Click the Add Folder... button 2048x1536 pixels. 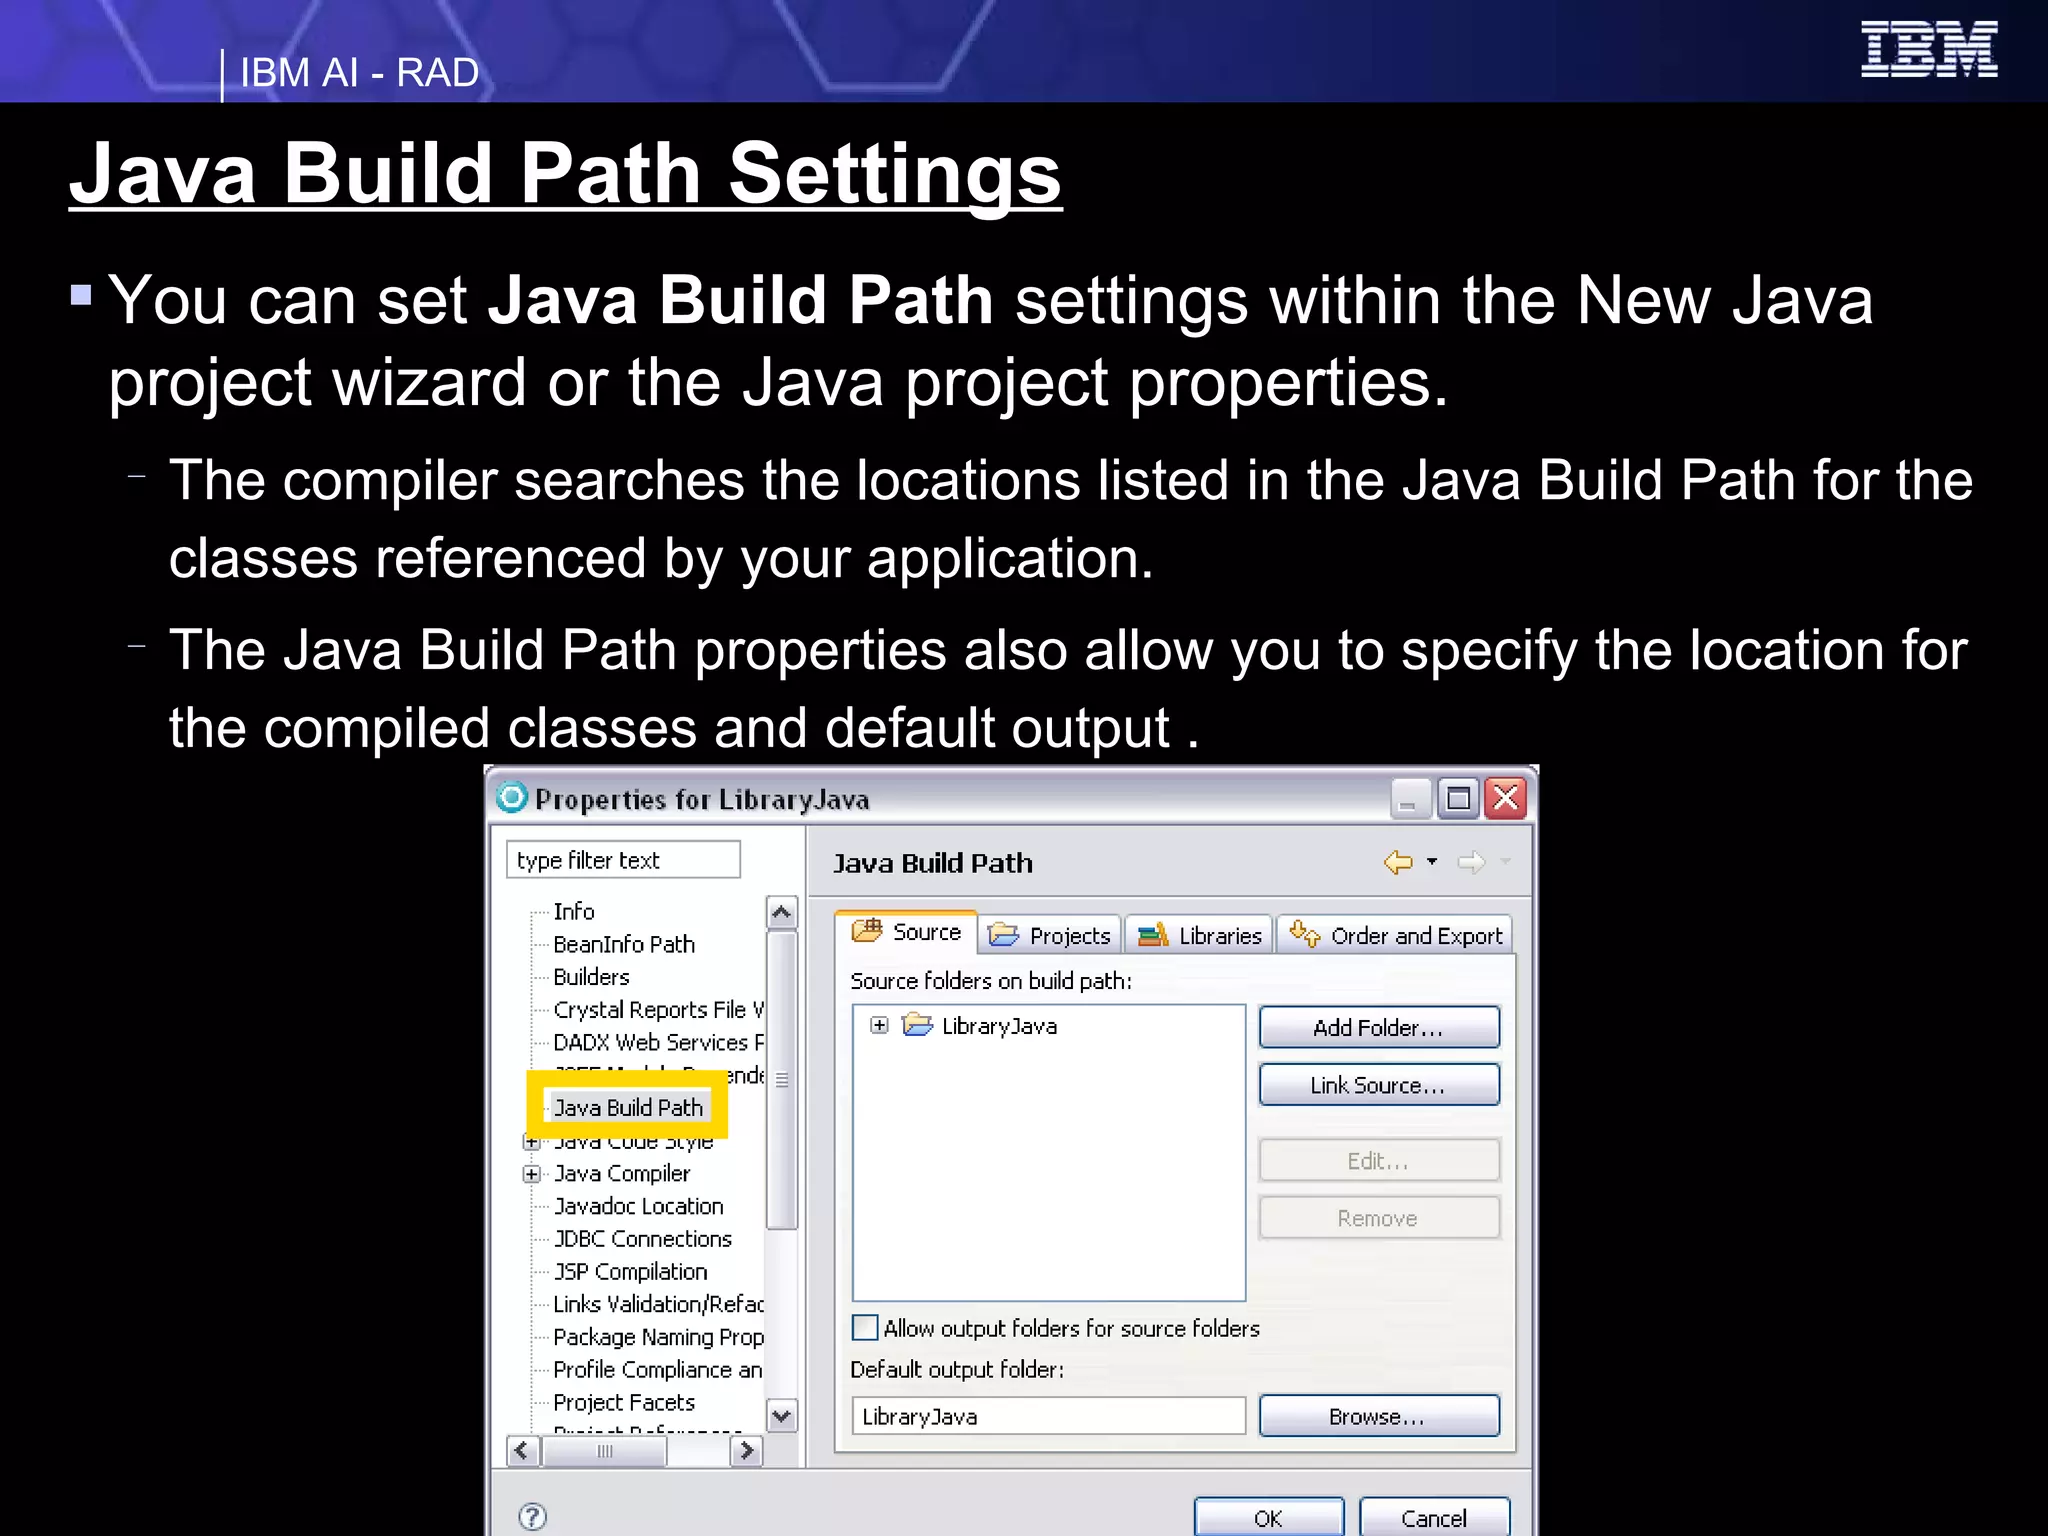click(1379, 1027)
